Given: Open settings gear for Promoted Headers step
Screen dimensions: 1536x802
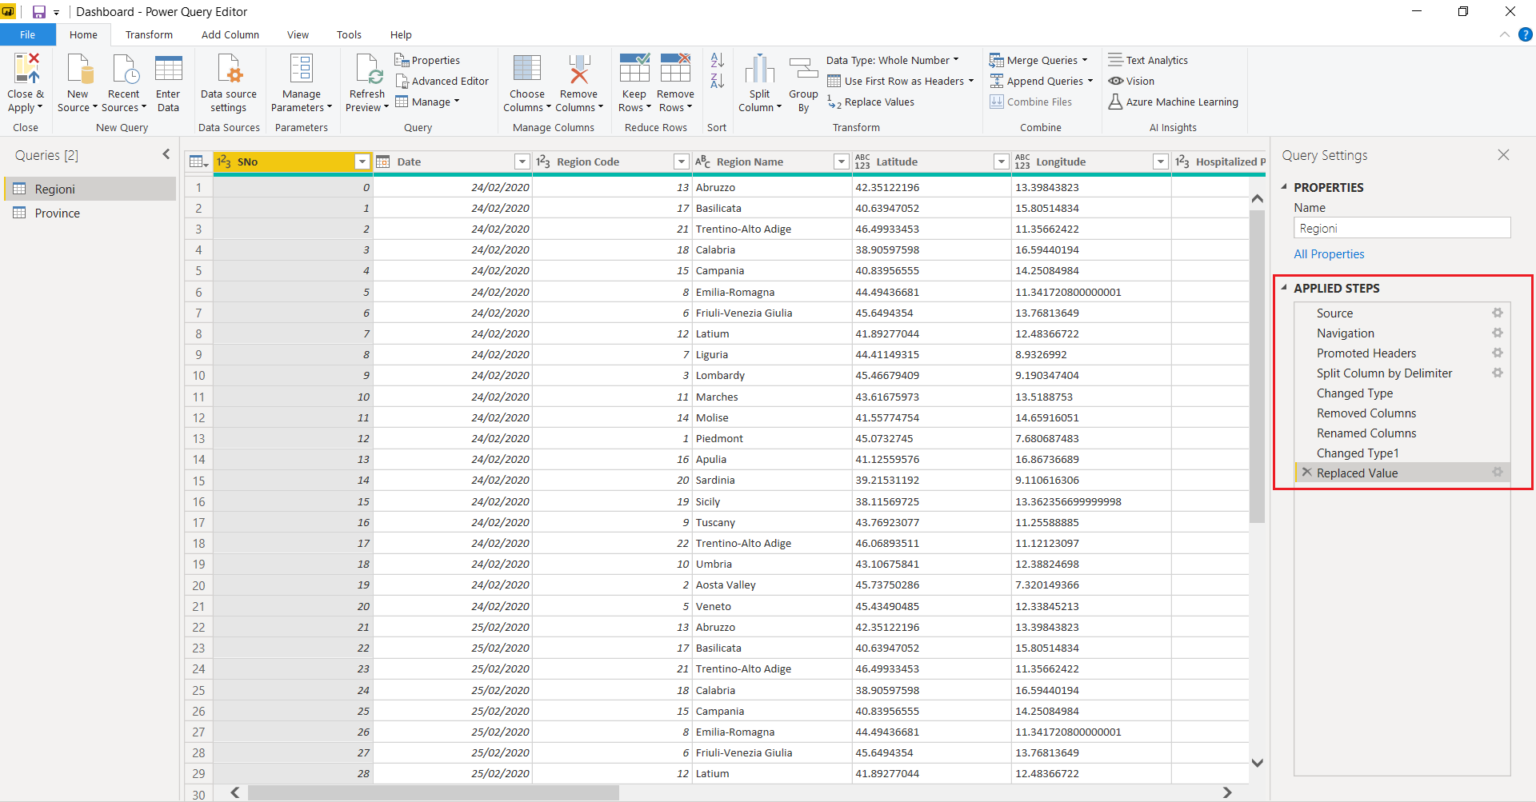Looking at the screenshot, I should (1497, 353).
